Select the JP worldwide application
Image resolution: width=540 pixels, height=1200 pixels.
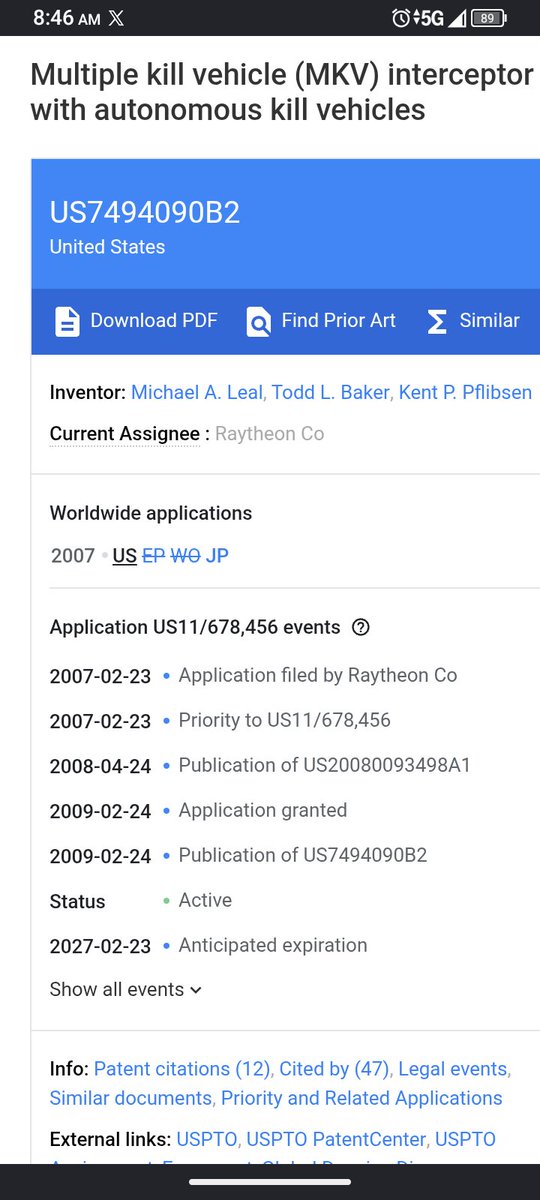[217, 556]
